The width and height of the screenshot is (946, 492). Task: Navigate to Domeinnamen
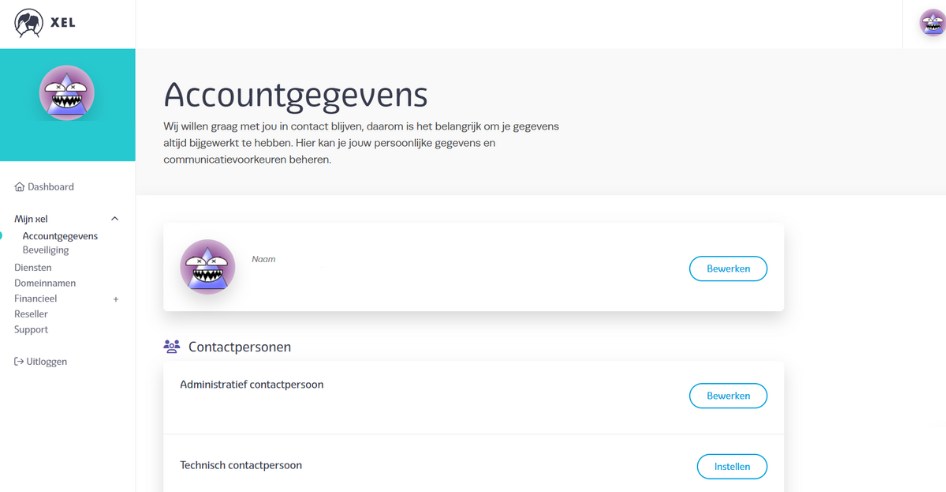point(45,283)
